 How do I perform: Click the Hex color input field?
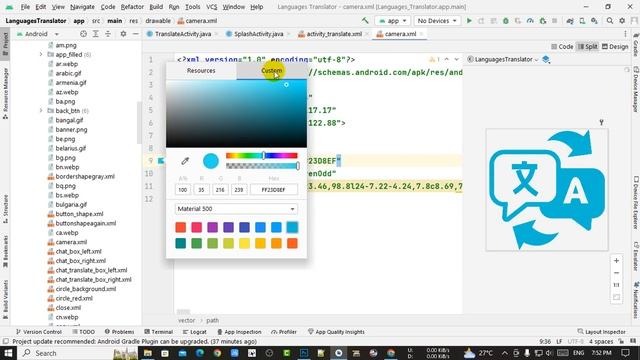point(273,190)
